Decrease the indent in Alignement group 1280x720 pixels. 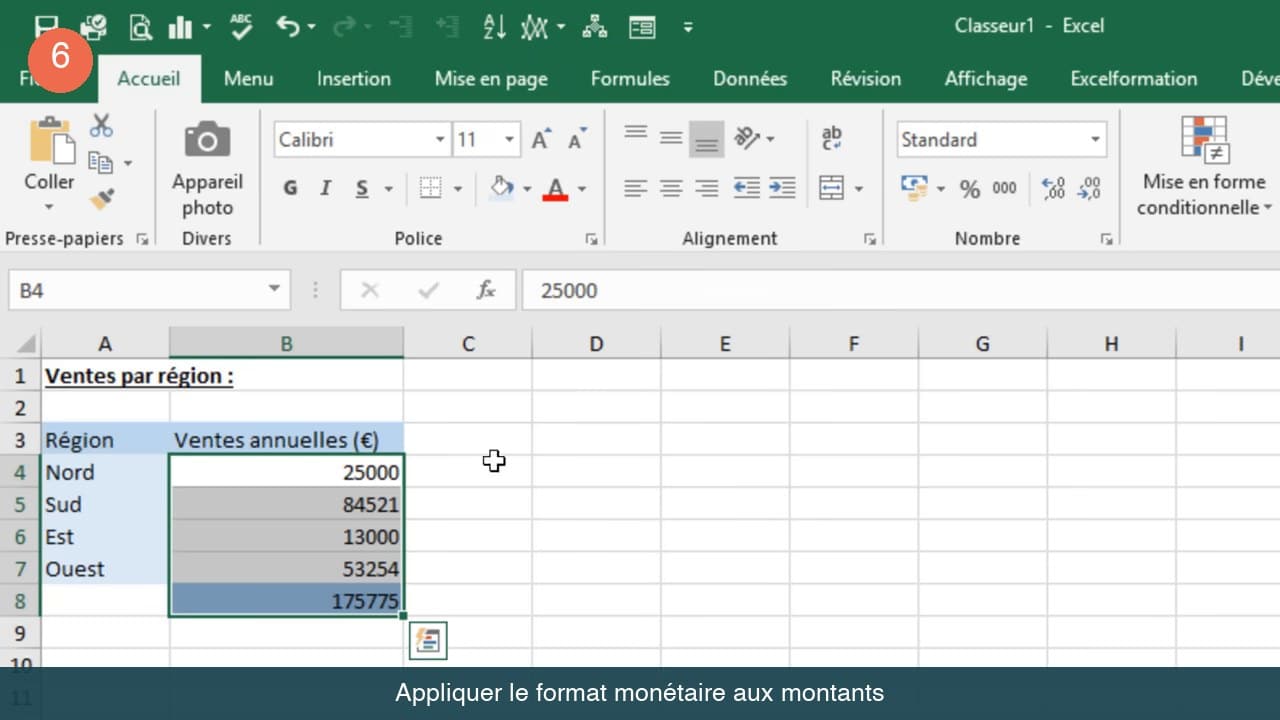tap(746, 187)
